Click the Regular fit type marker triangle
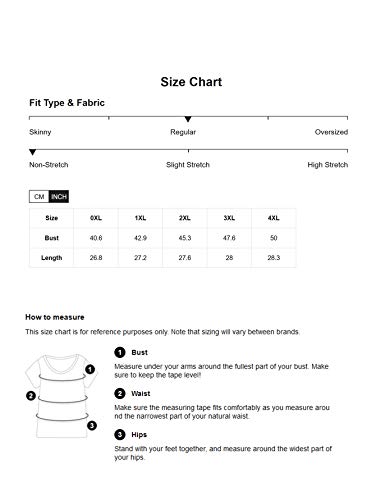Viewport: 376px width, 500px height. [x=188, y=119]
